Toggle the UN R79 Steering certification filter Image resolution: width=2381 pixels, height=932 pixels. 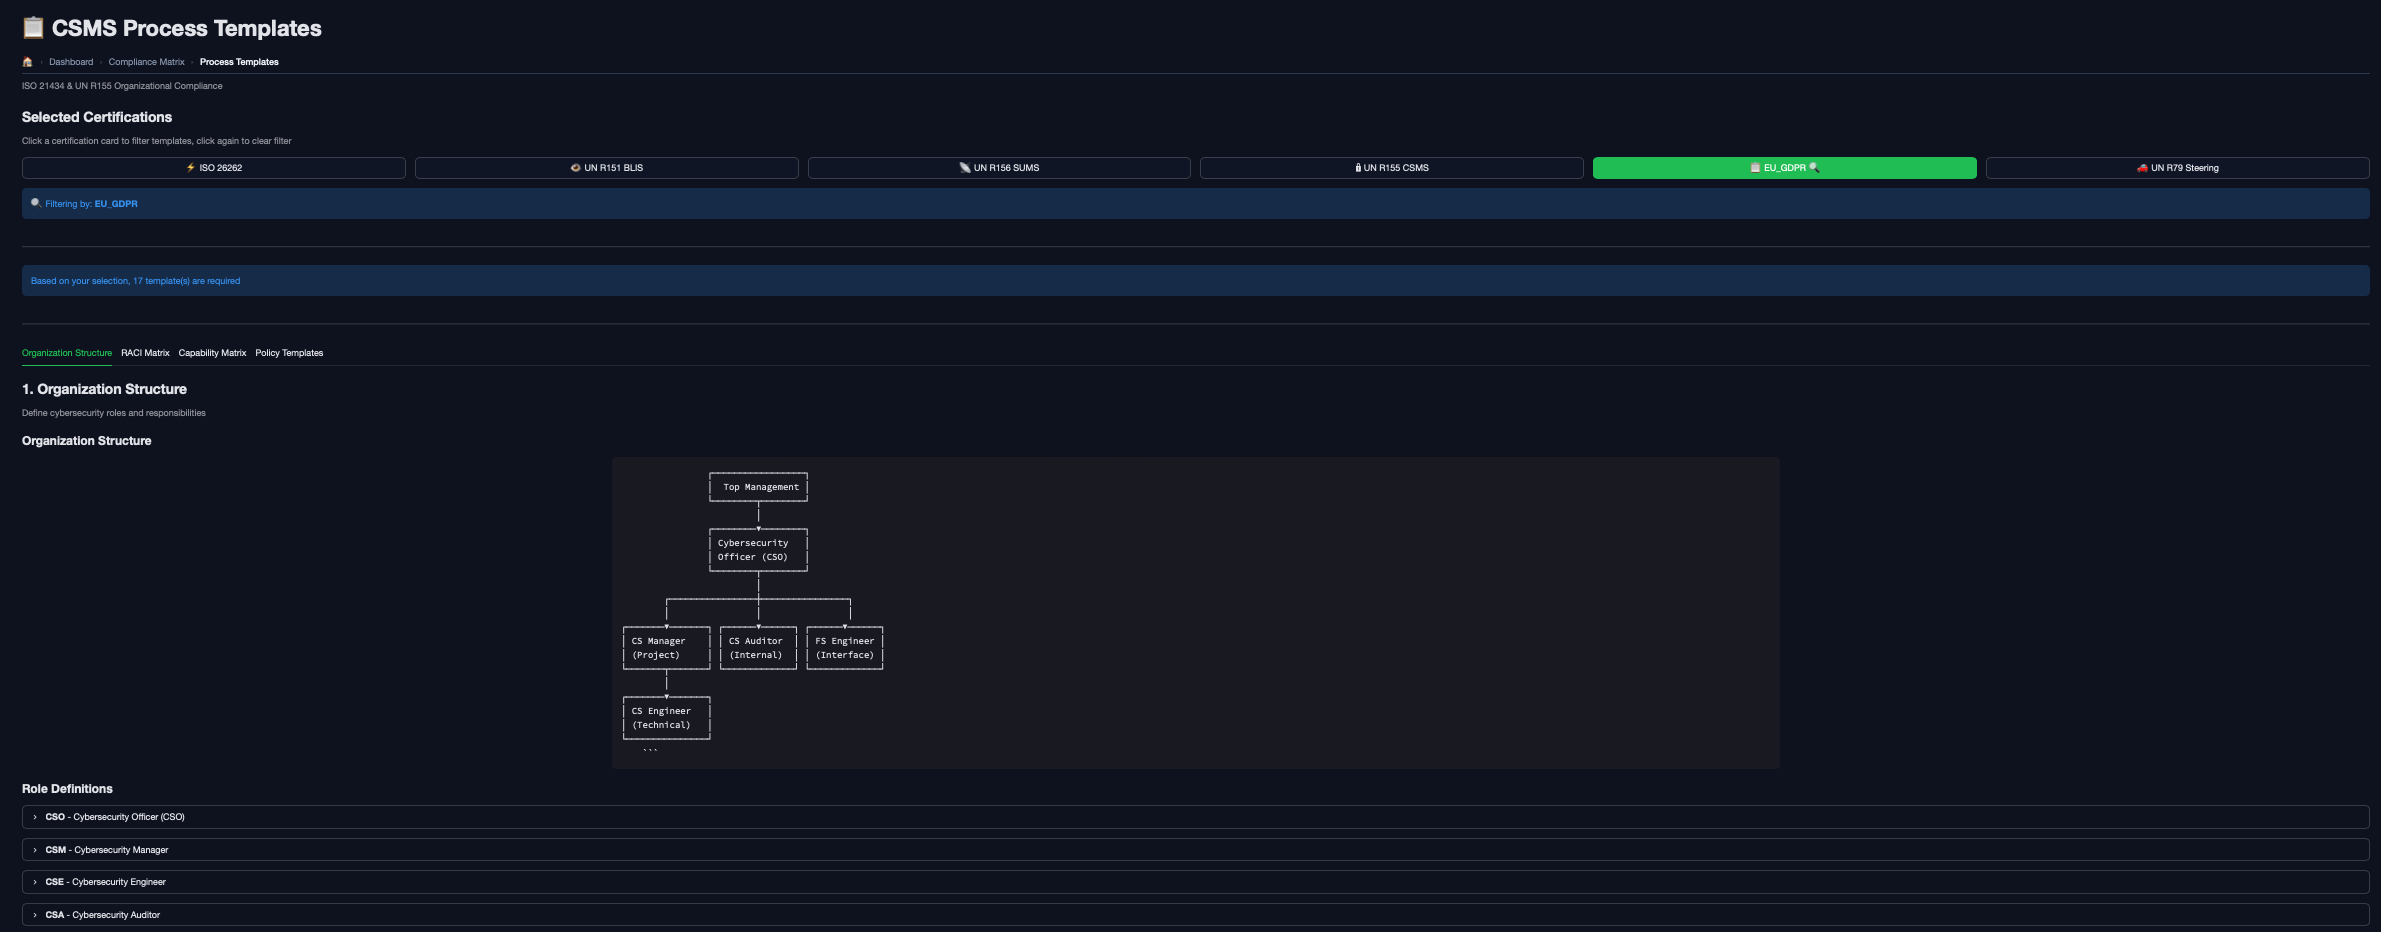tap(2177, 168)
